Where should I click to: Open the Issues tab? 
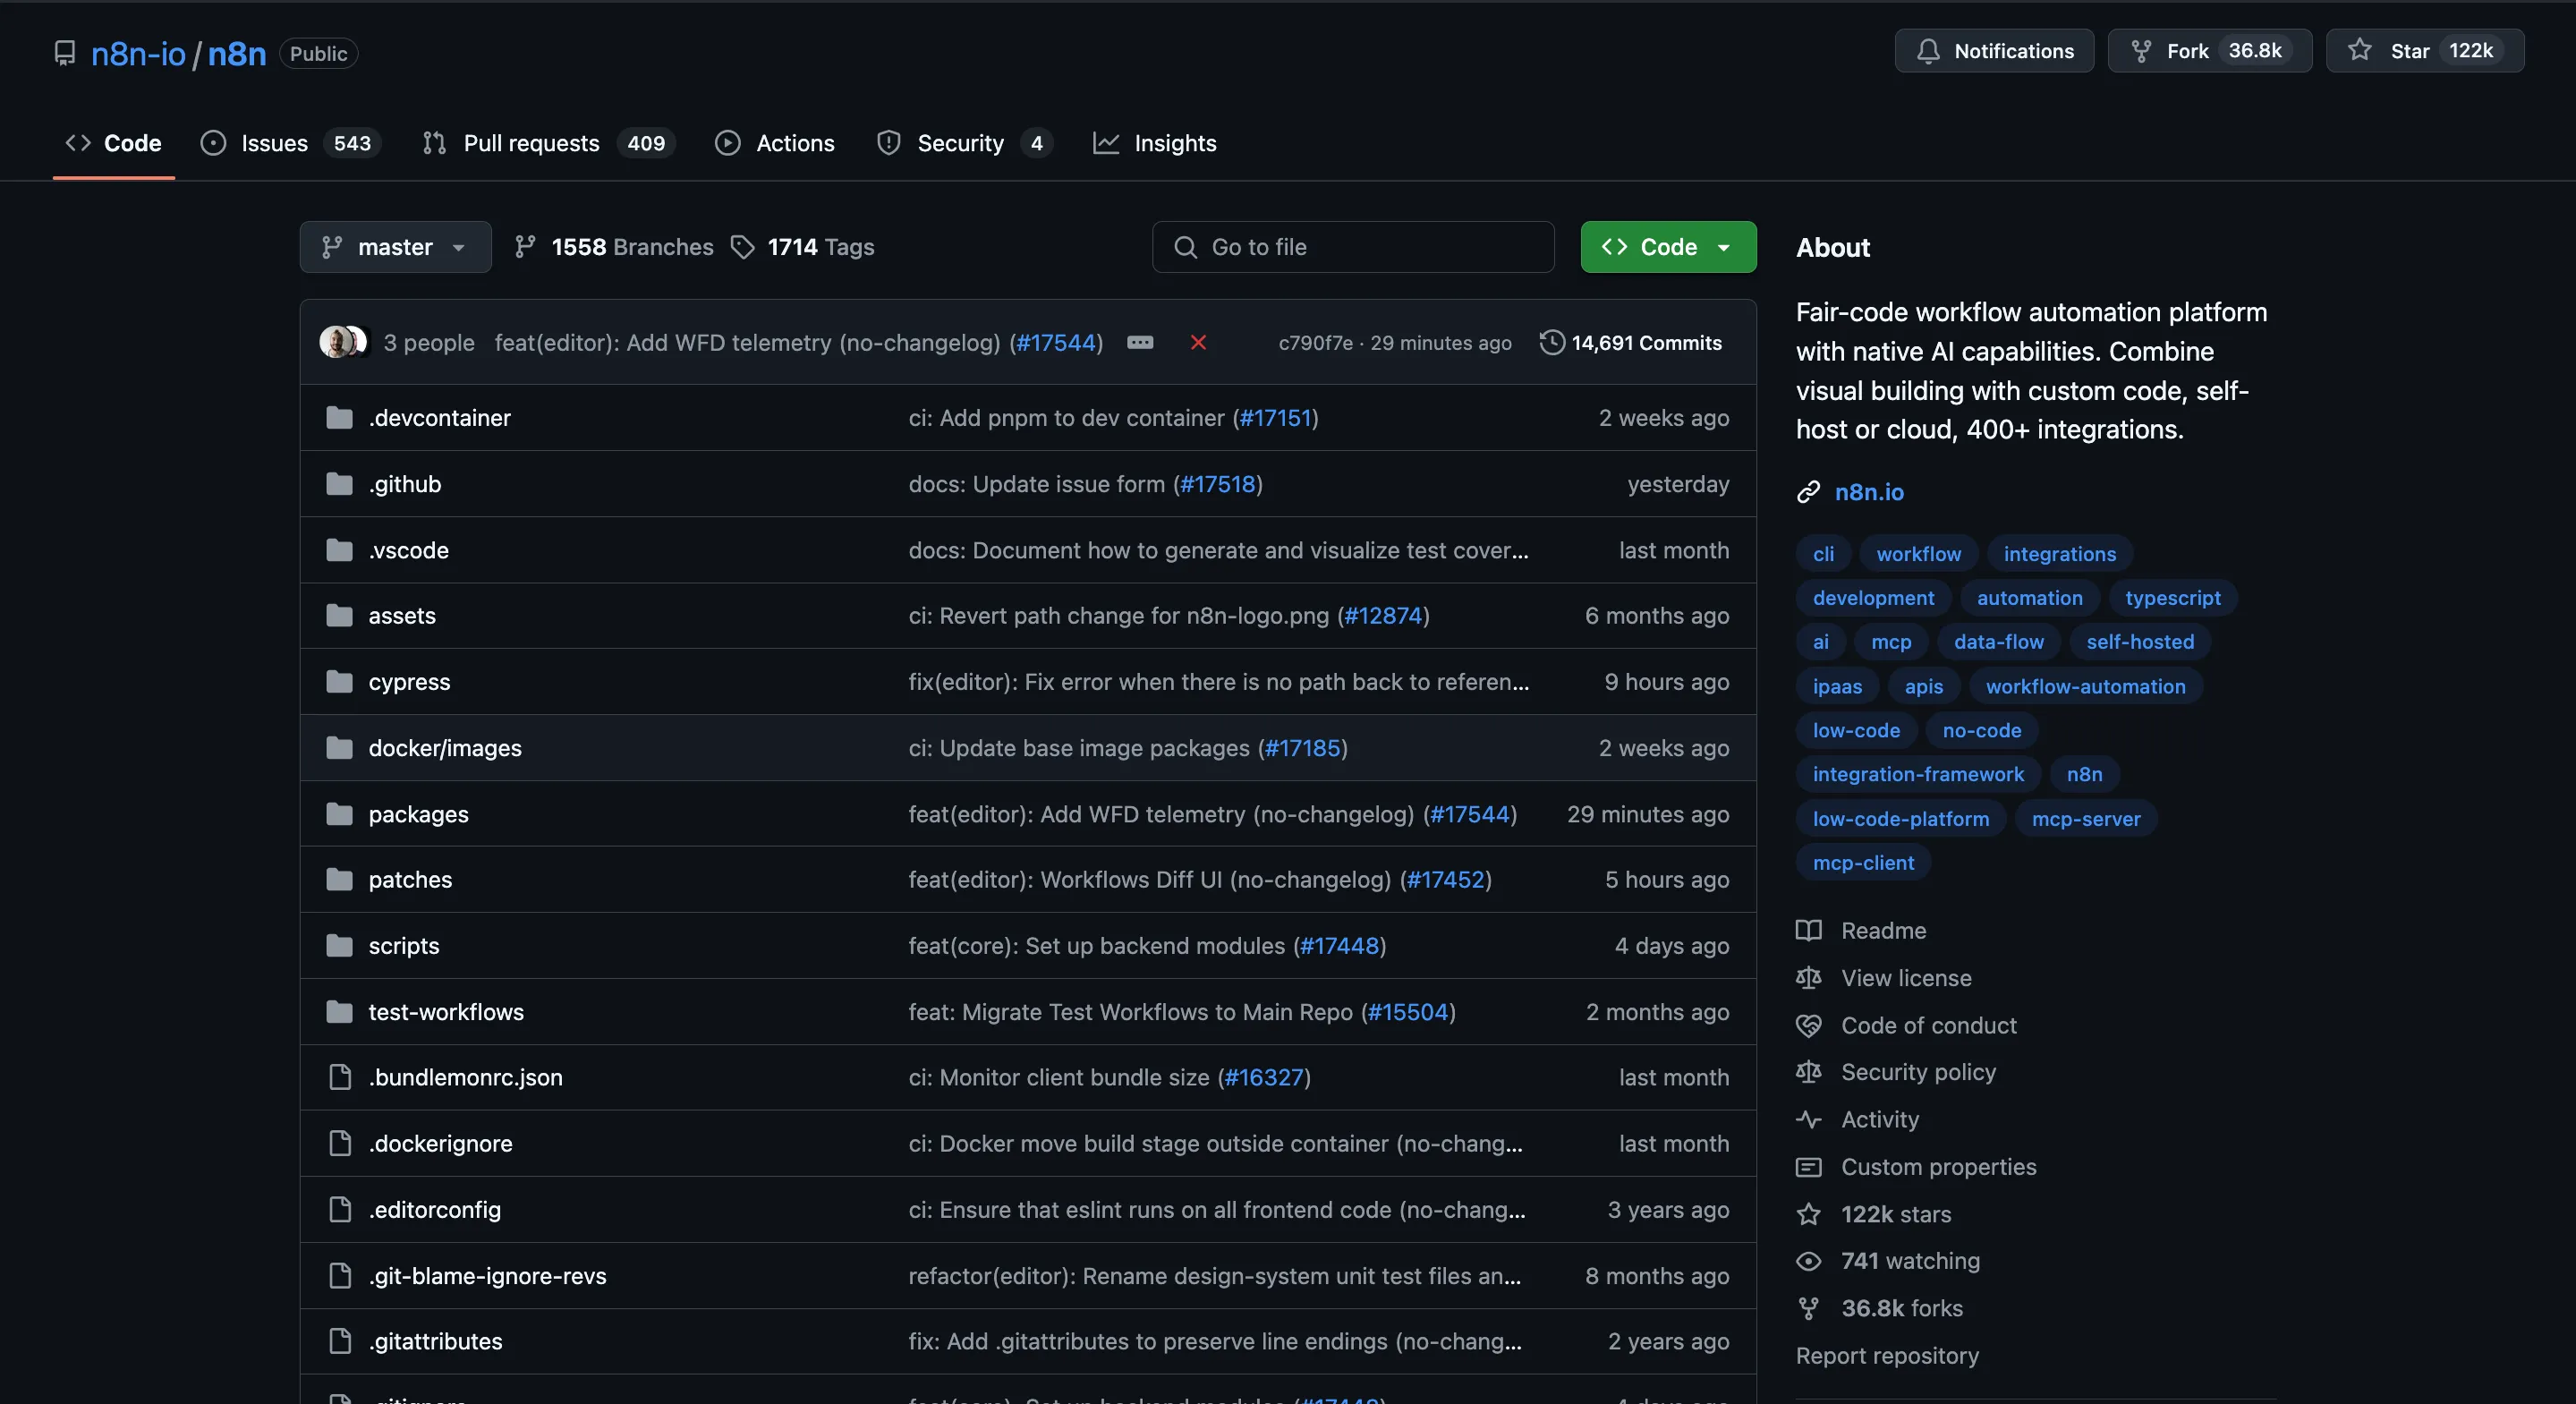pyautogui.click(x=291, y=143)
